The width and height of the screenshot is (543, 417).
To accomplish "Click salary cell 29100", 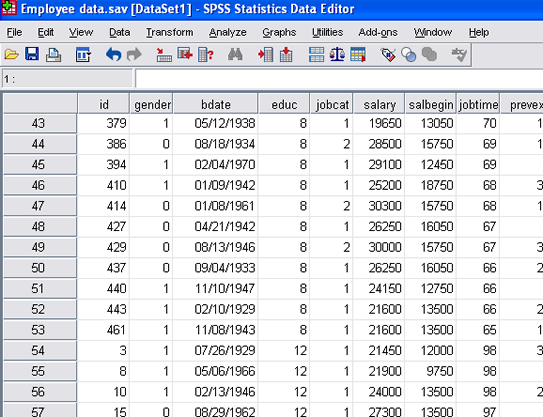I will [379, 165].
